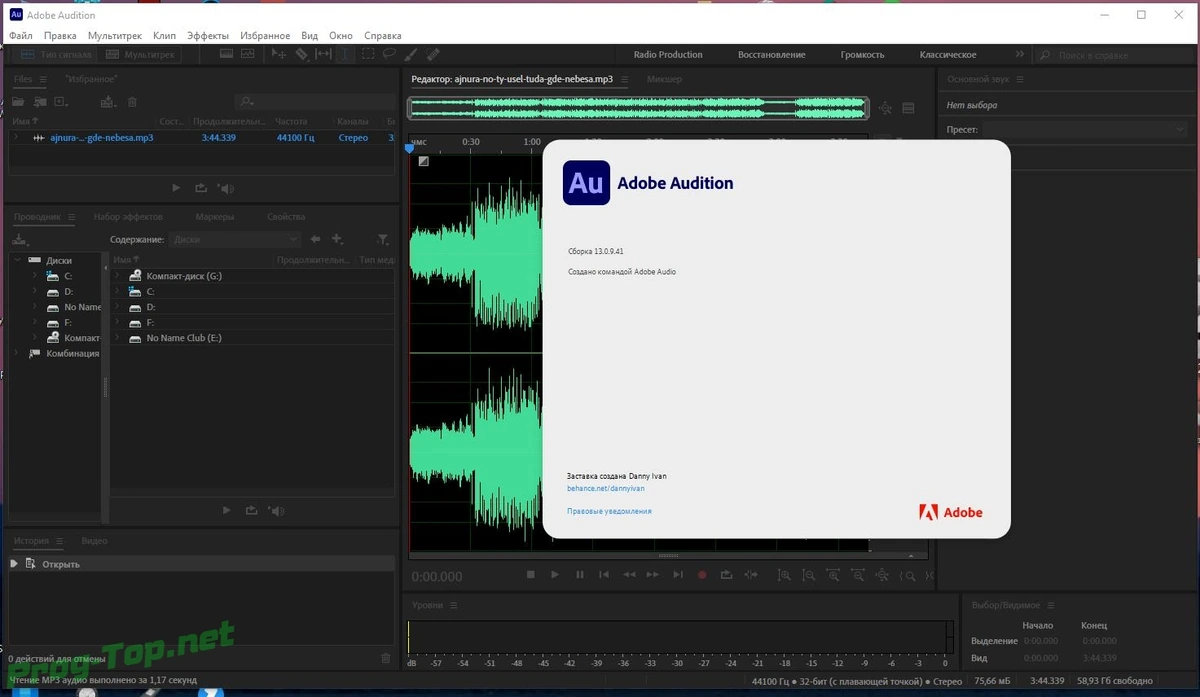Click Zoom Out Amplitude icon
Viewport: 1200px width, 697px height.
click(x=809, y=574)
